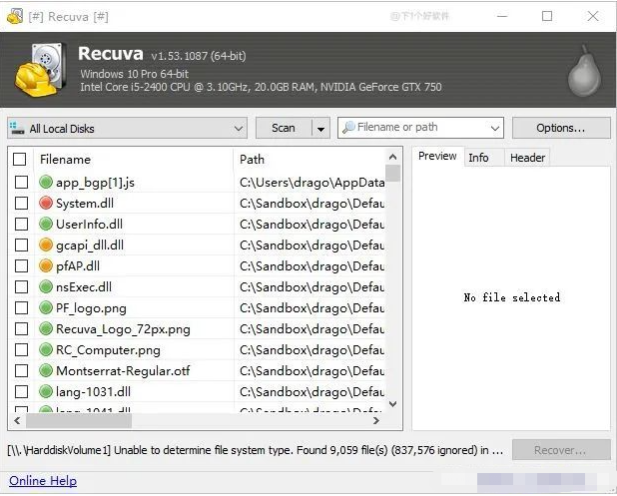Switch to the Header tab
617x496 pixels.
pos(527,158)
